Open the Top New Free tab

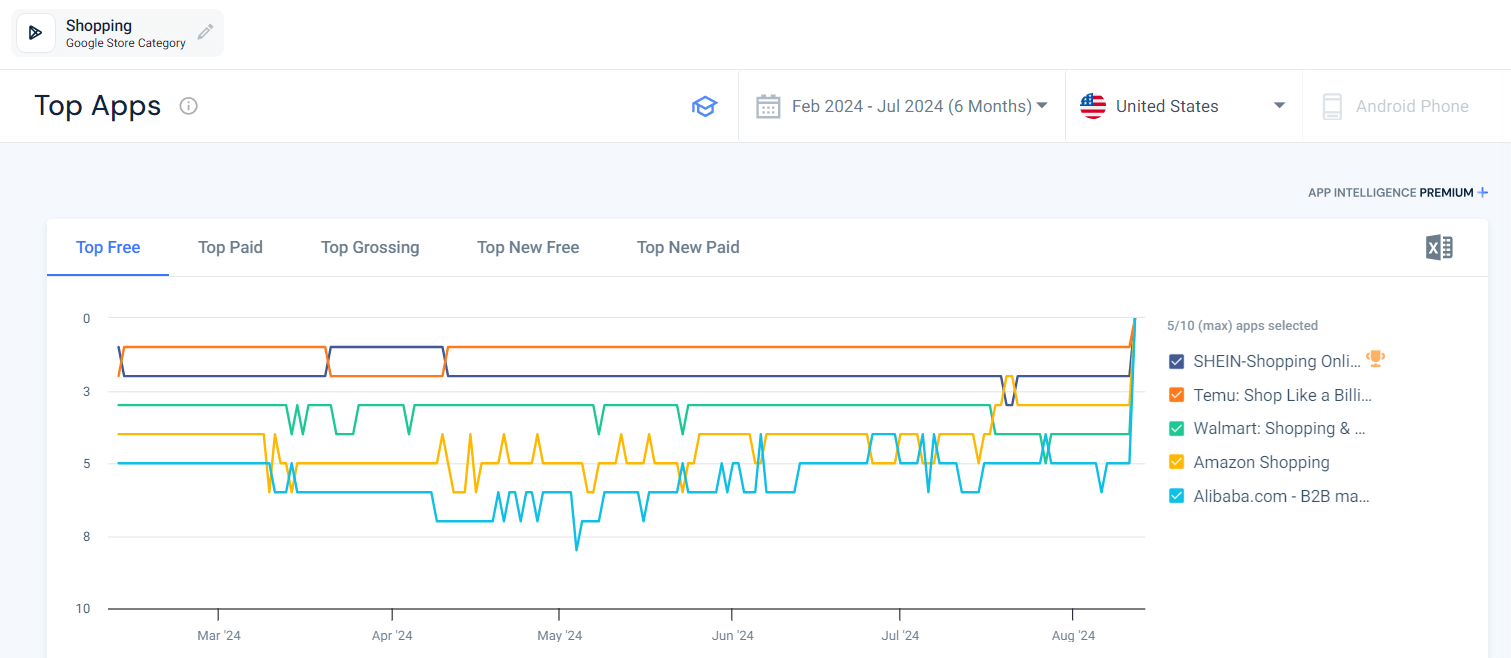tap(528, 247)
